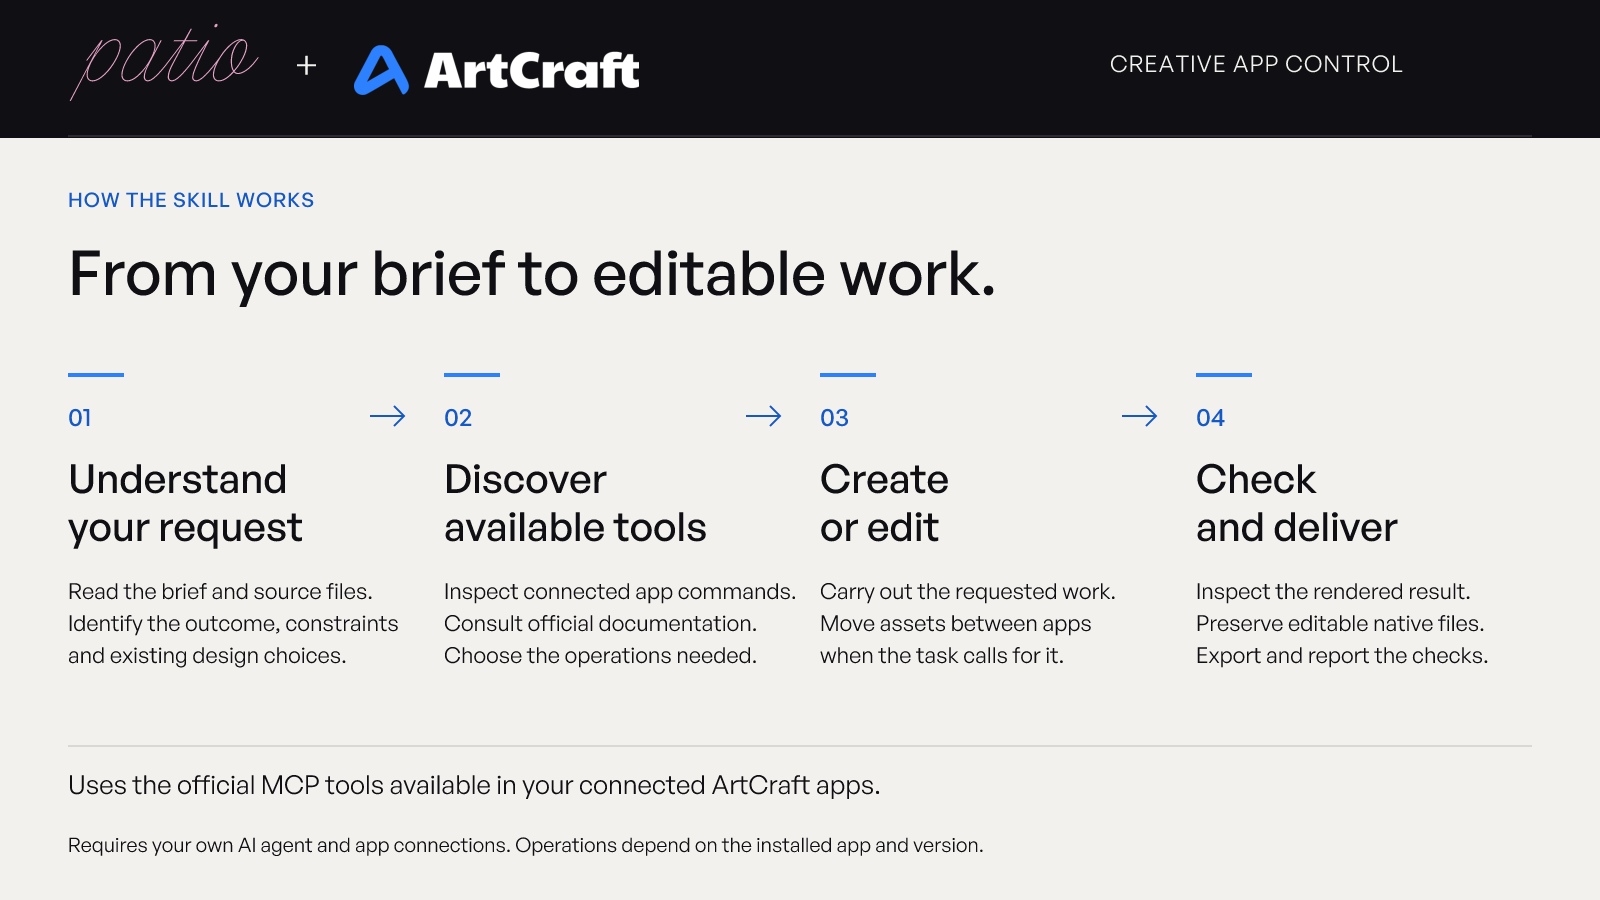This screenshot has height=900, width=1600.
Task: Click the headline From your brief to editable work
Action: [532, 274]
